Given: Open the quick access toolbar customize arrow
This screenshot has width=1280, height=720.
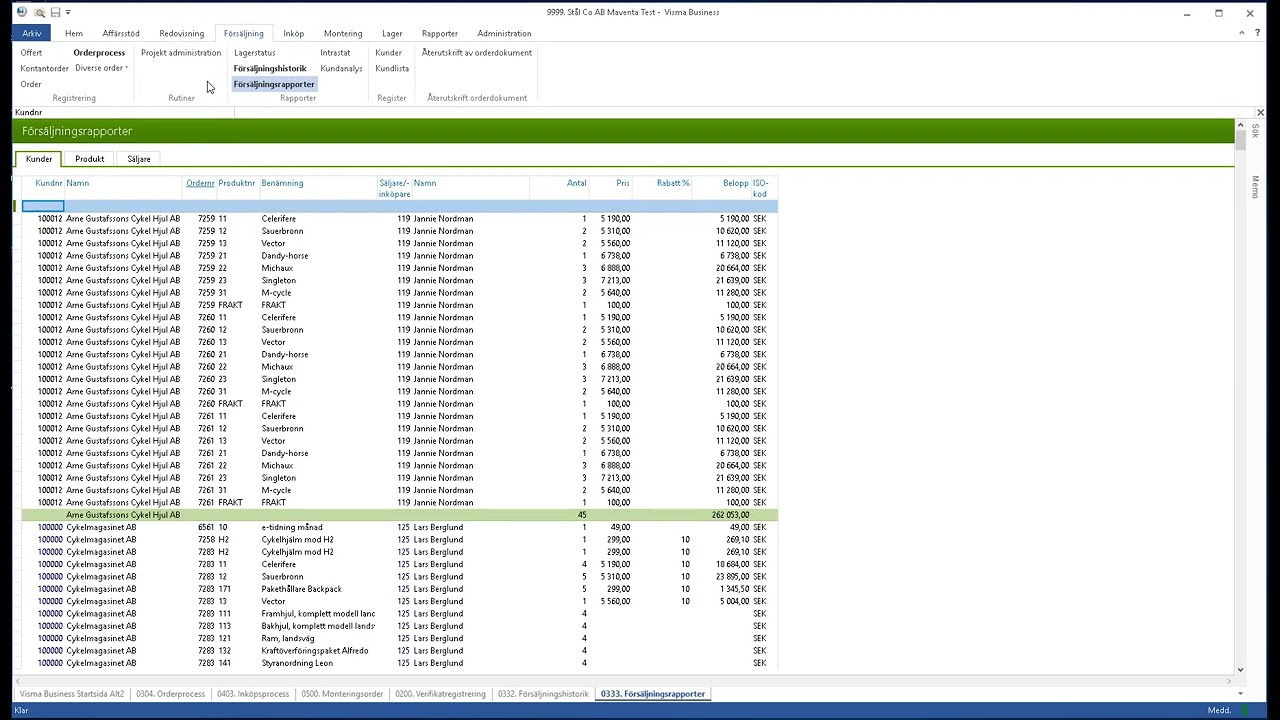Looking at the screenshot, I should pyautogui.click(x=68, y=13).
